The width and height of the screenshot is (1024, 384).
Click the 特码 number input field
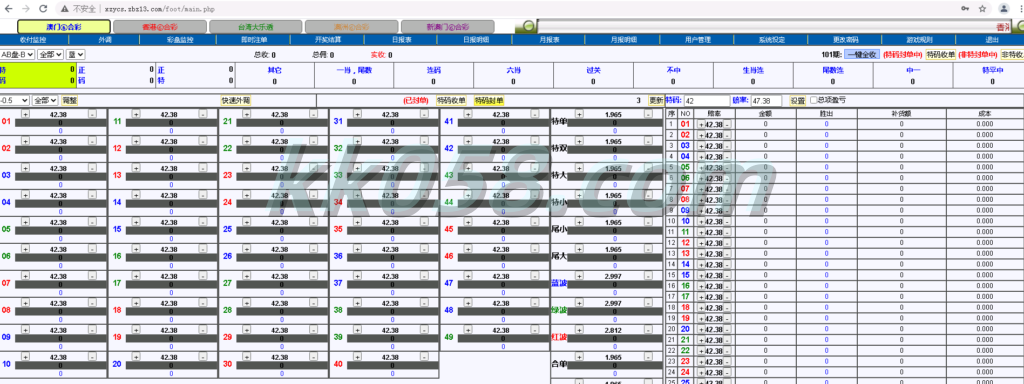[x=707, y=101]
